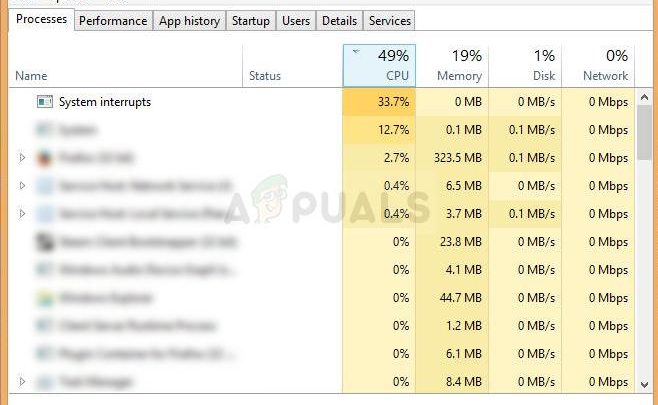Click the System interrupts process icon
This screenshot has width=658, height=405.
(x=44, y=102)
